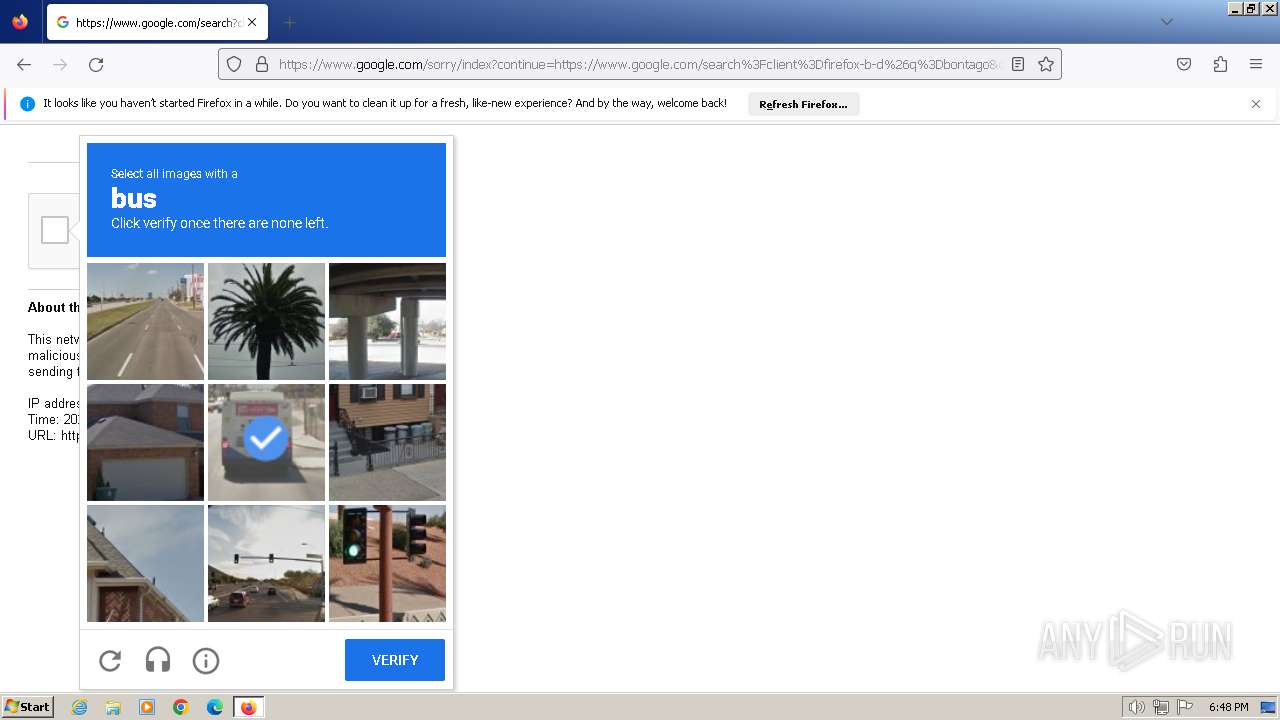Get an audio captcha challenge
Viewport: 1280px width, 720px height.
158,660
